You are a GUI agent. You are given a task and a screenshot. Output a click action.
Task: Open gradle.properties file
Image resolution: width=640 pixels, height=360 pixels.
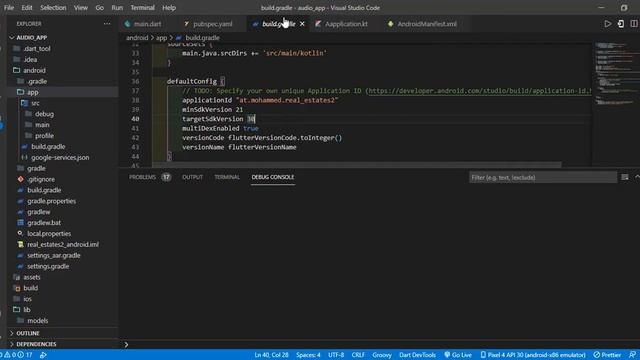point(51,201)
